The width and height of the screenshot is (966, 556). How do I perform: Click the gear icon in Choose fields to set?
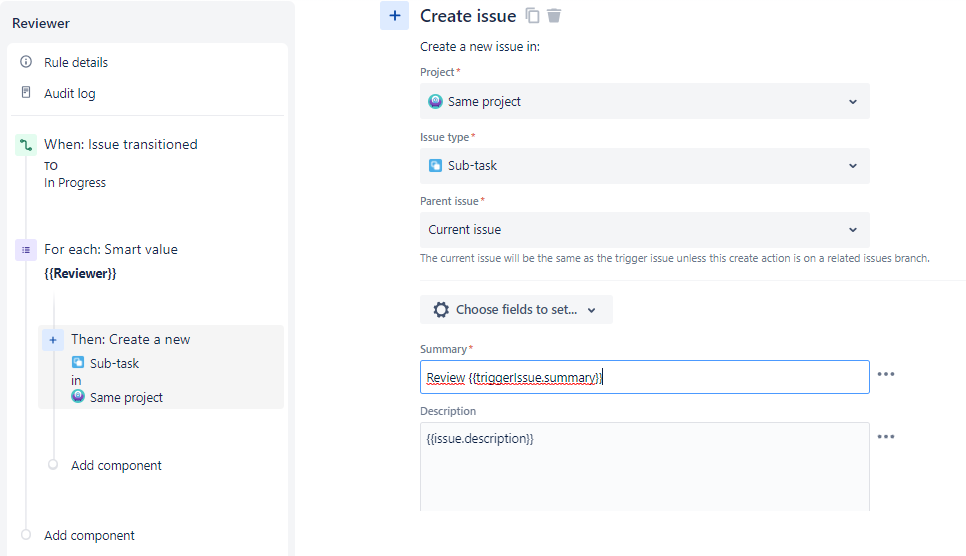[x=441, y=309]
